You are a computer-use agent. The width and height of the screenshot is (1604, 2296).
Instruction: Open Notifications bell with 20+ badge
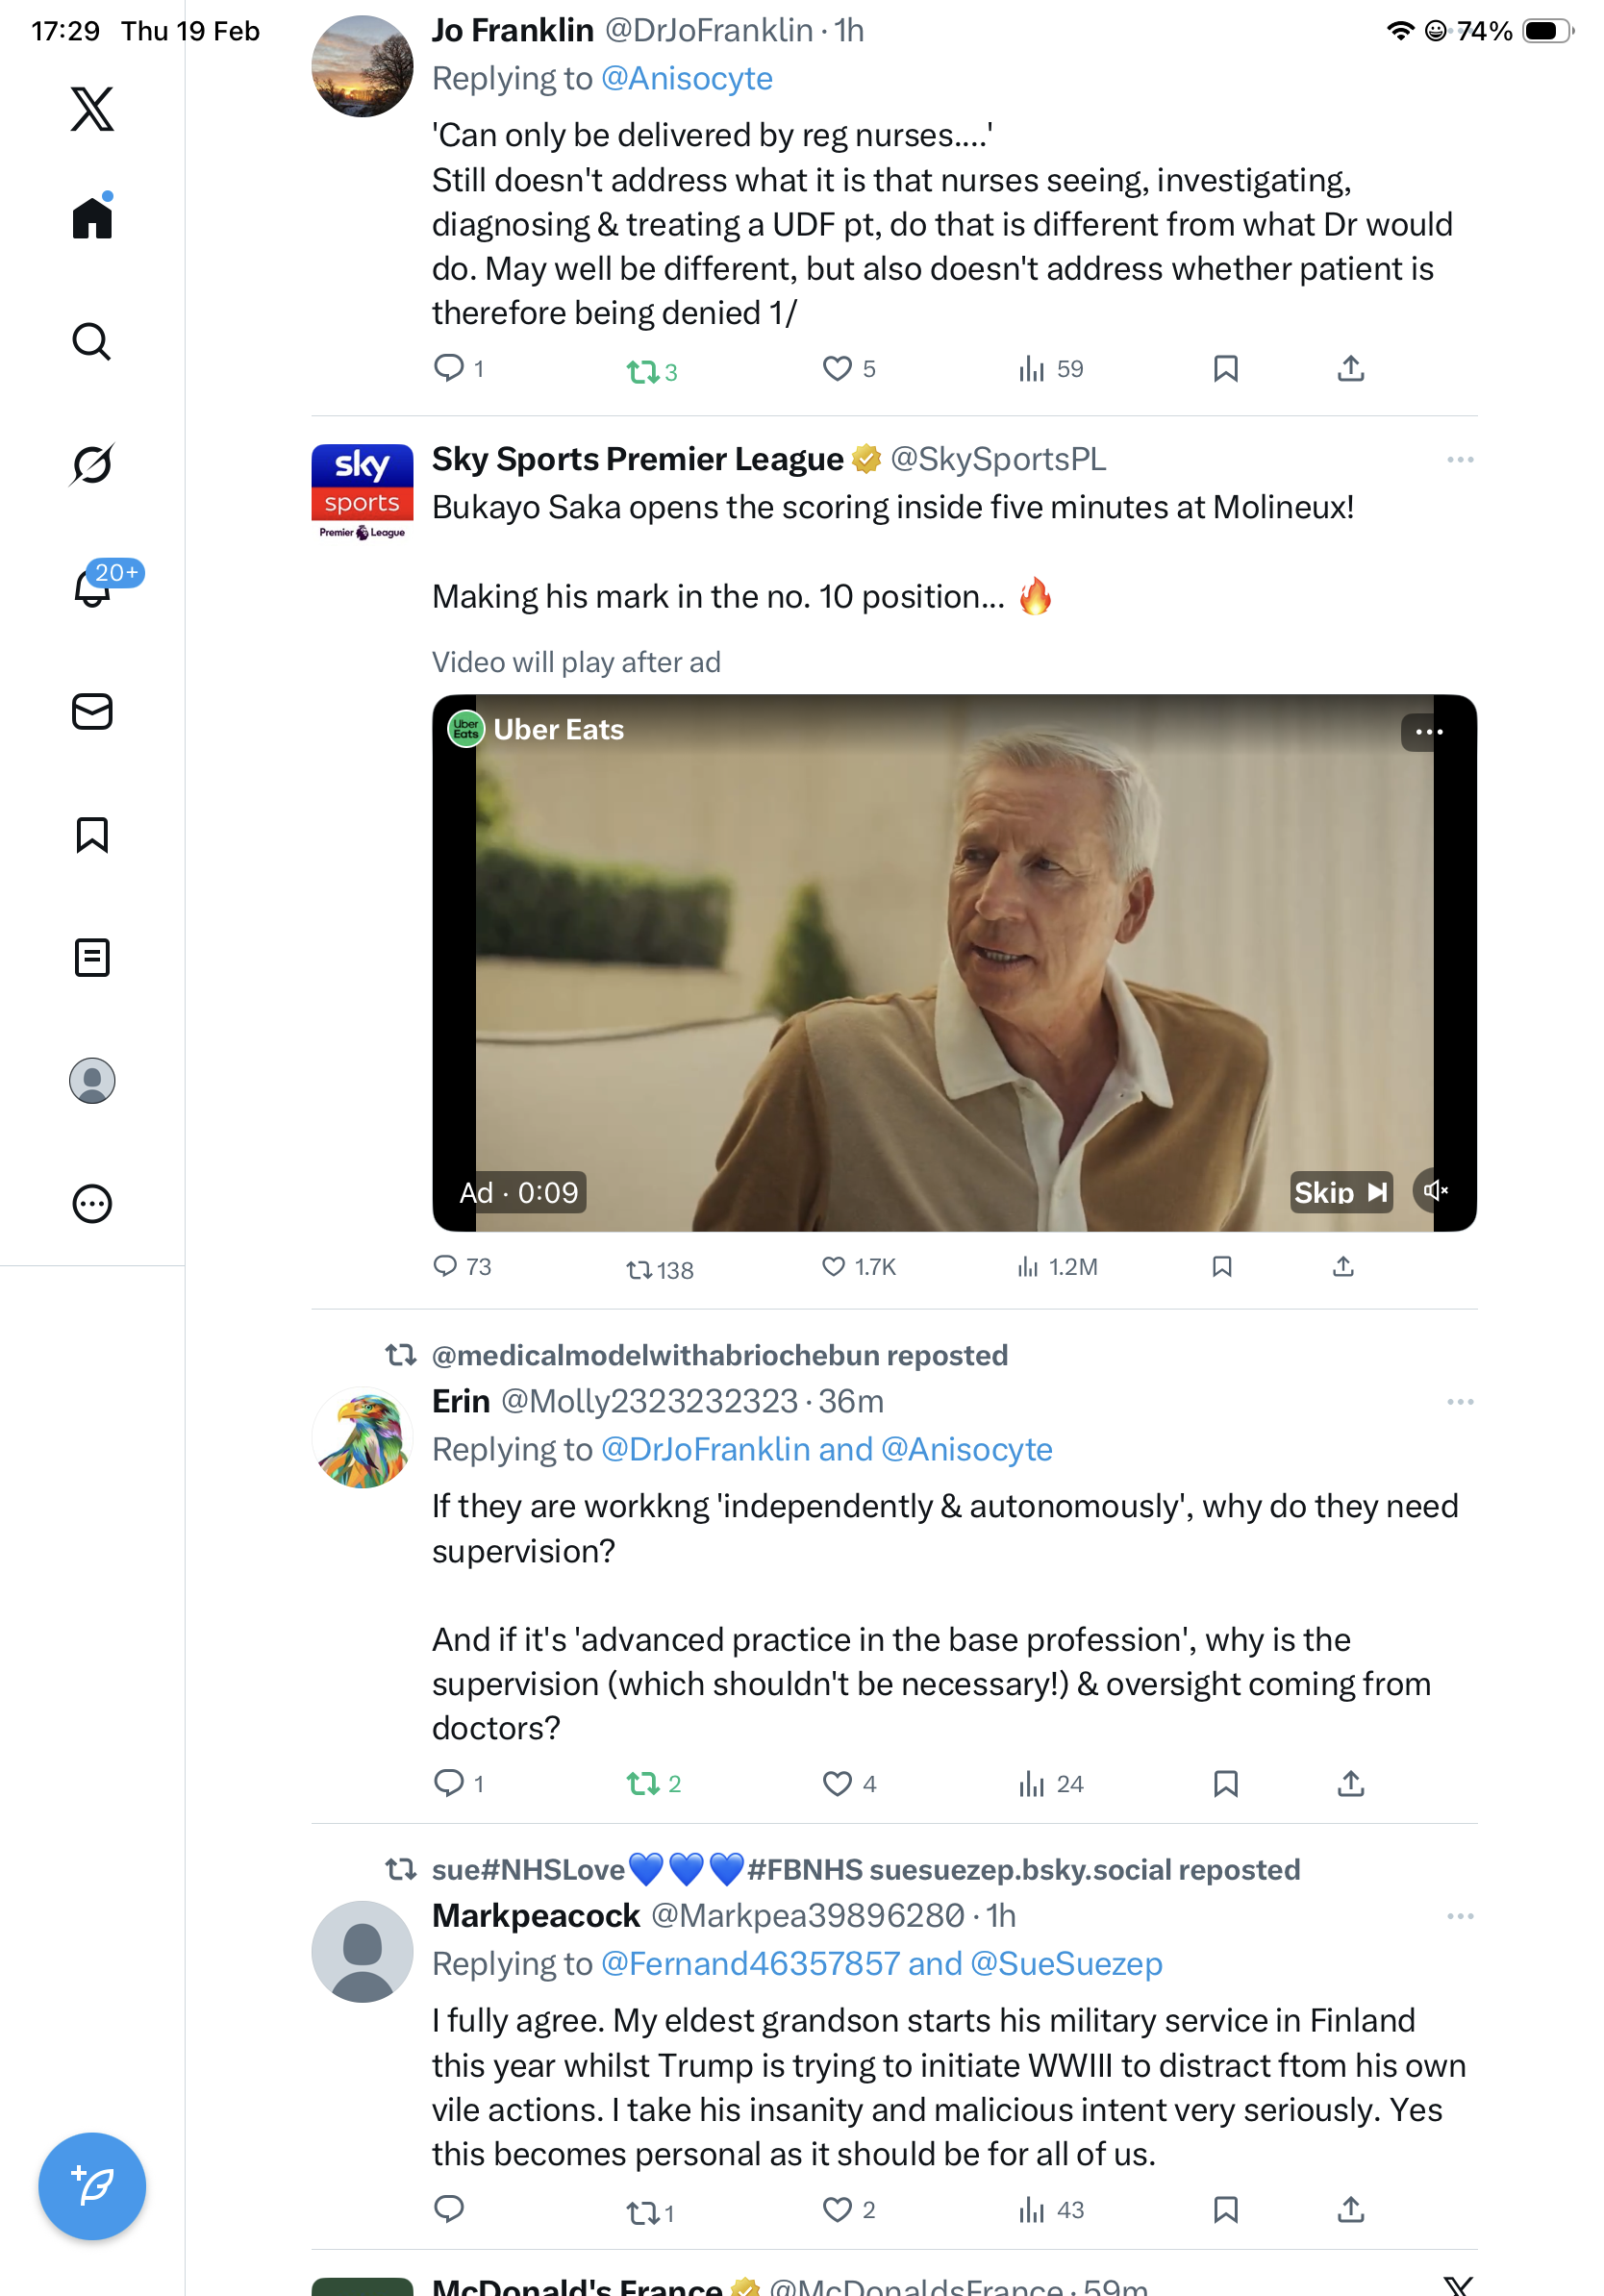click(91, 588)
